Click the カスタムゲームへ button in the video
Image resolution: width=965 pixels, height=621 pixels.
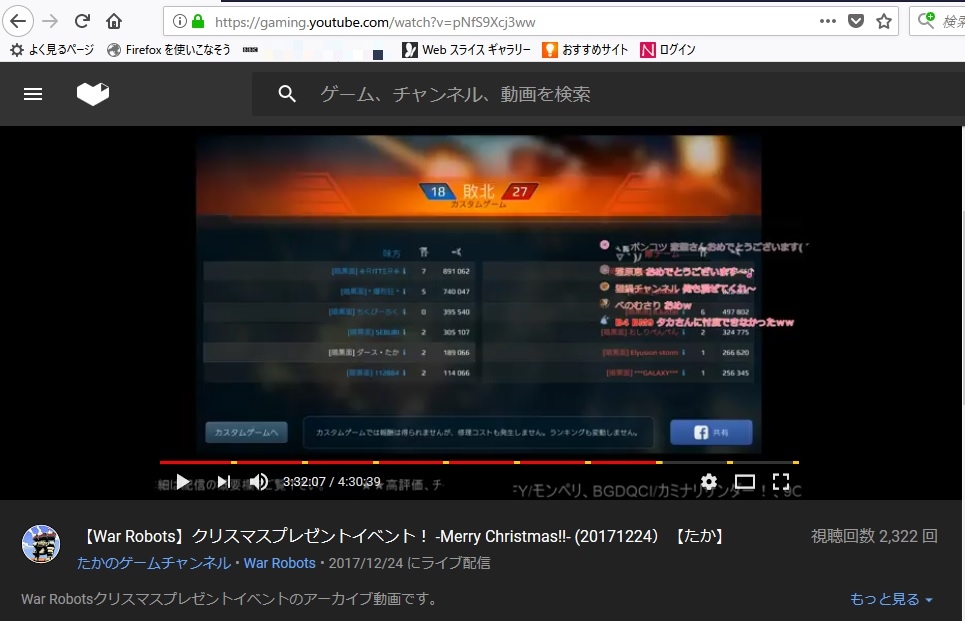tap(246, 432)
